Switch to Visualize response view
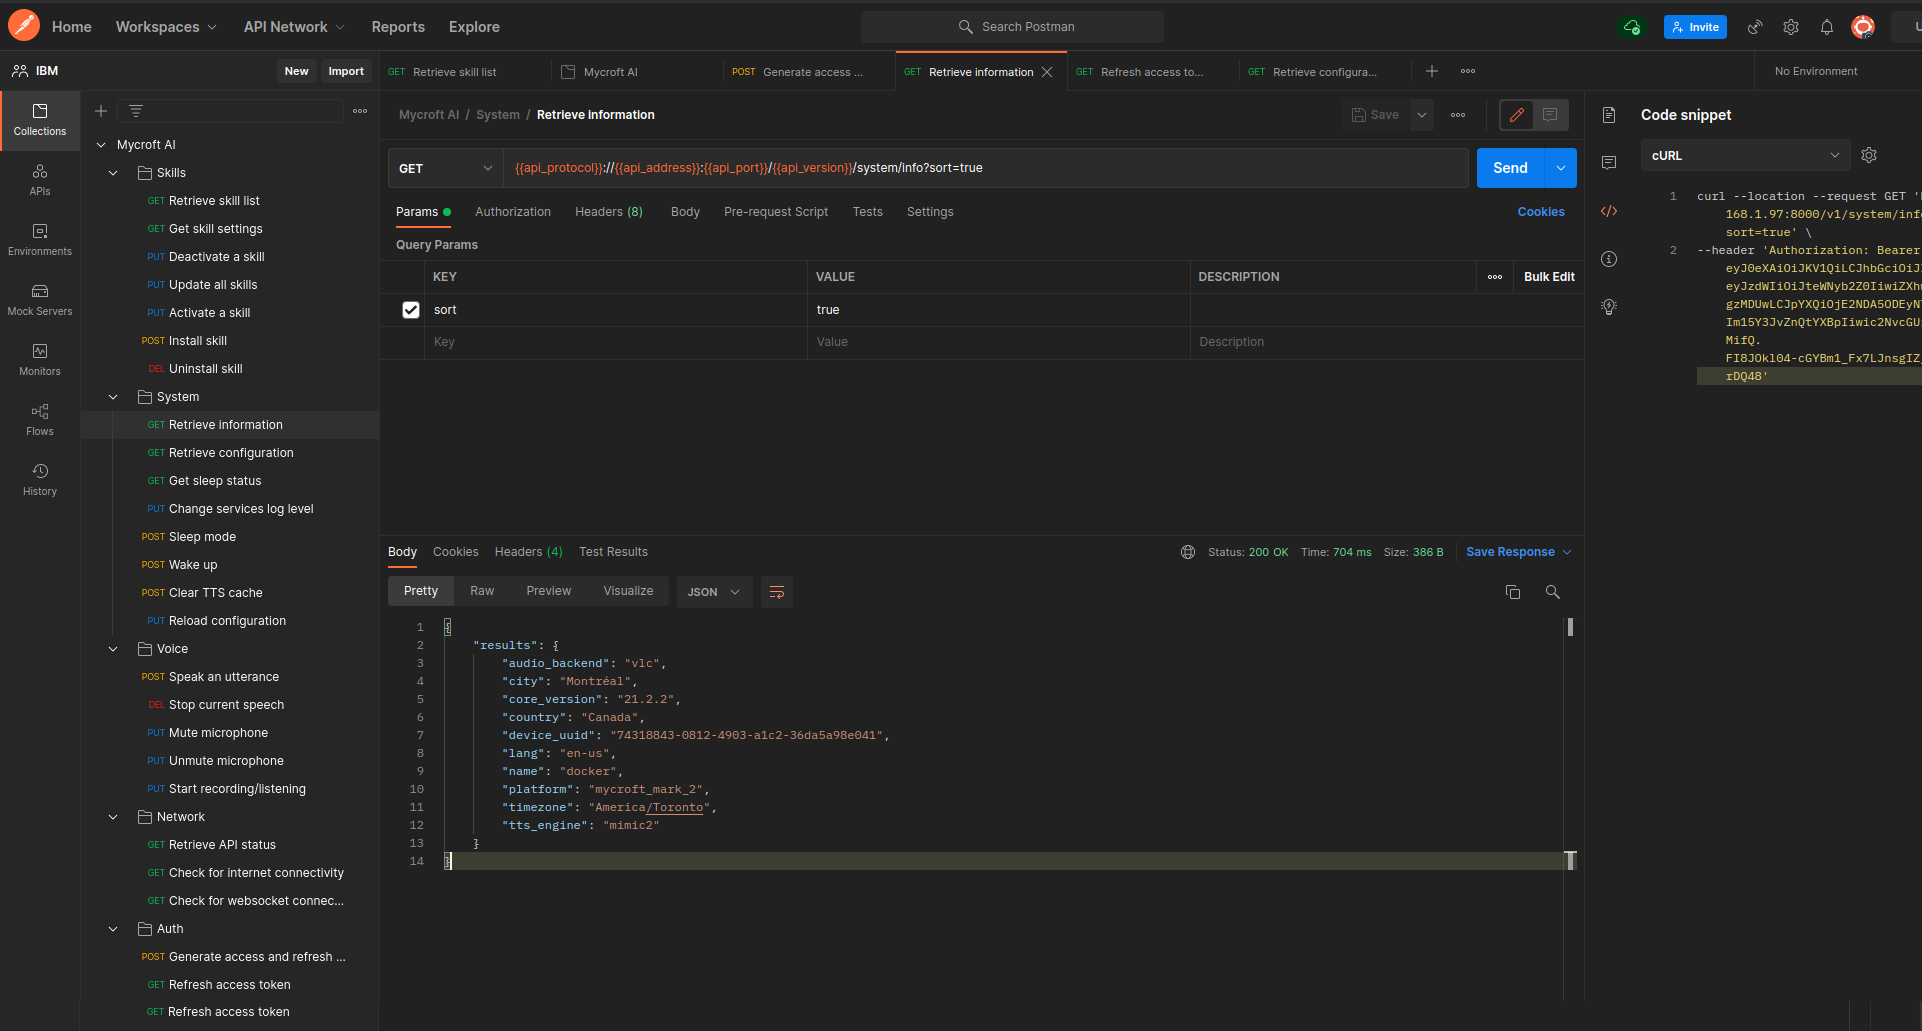This screenshot has width=1922, height=1031. 628,591
